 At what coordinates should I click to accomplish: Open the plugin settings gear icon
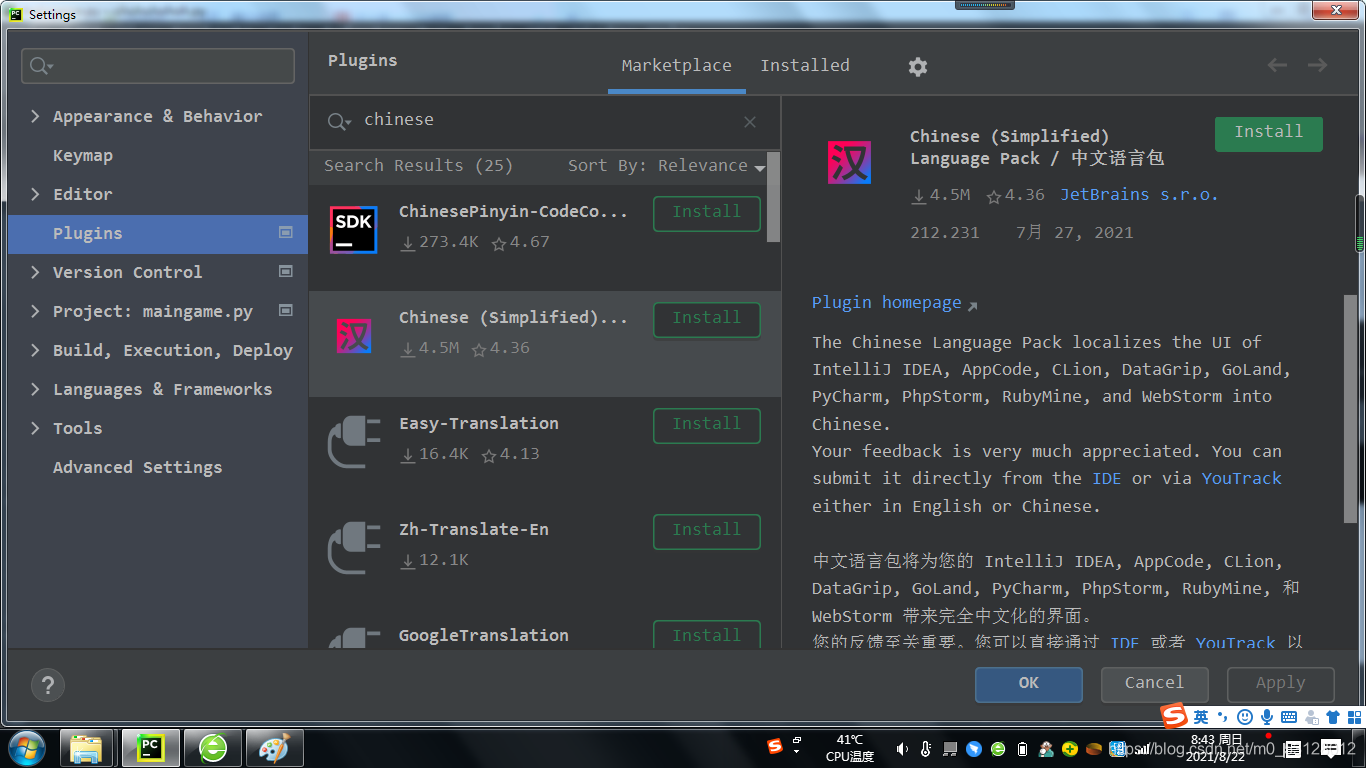[x=917, y=66]
